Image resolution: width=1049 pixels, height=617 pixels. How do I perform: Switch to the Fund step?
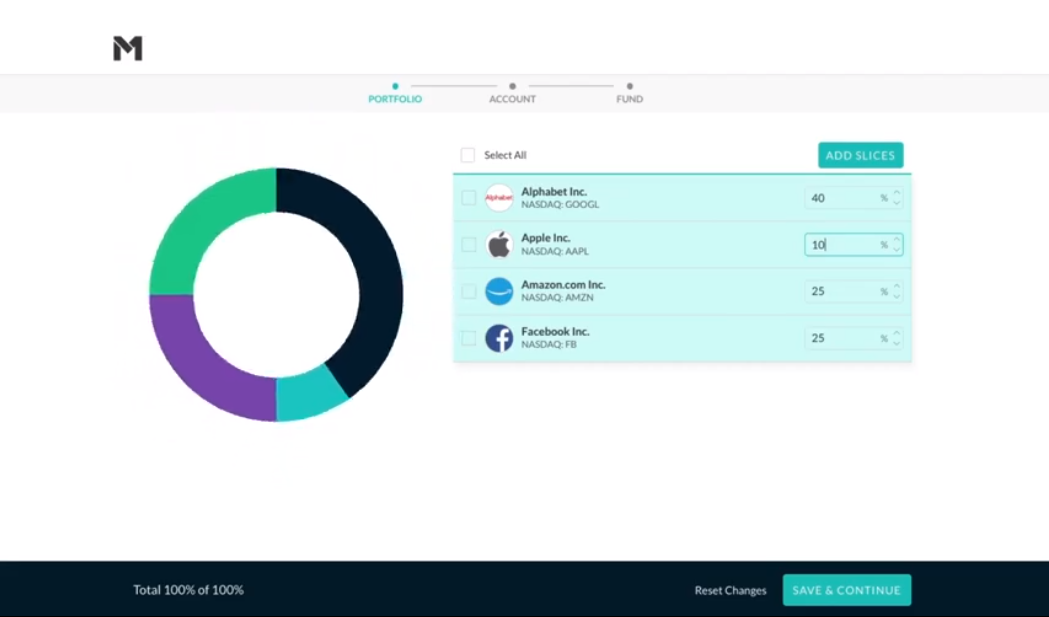click(629, 99)
